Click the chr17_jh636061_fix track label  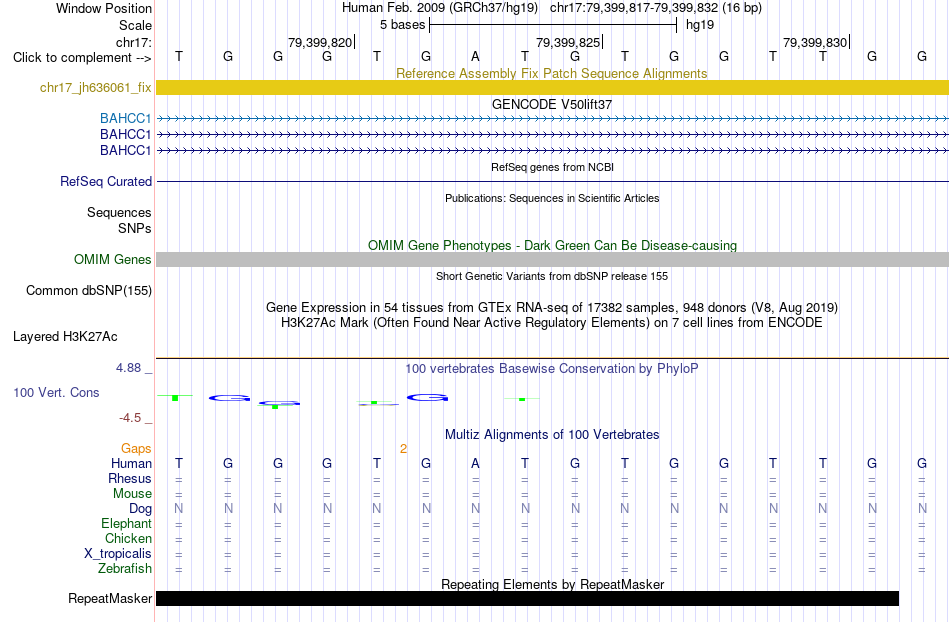(95, 88)
